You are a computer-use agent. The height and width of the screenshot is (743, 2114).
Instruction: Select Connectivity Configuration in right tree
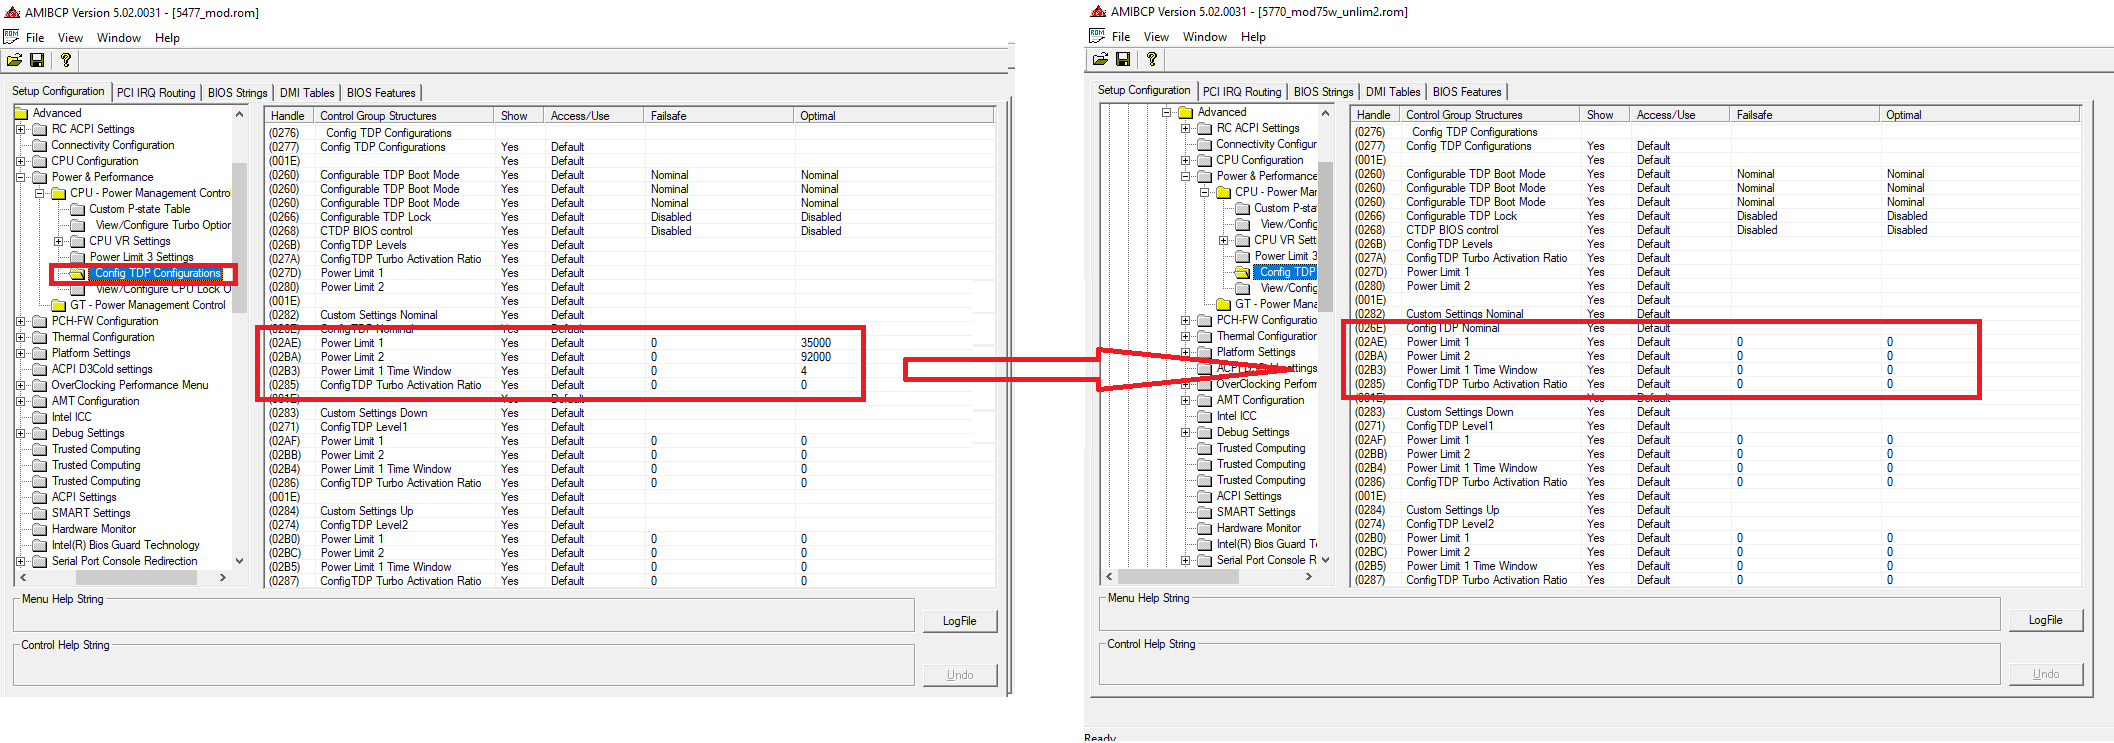[x=1266, y=144]
